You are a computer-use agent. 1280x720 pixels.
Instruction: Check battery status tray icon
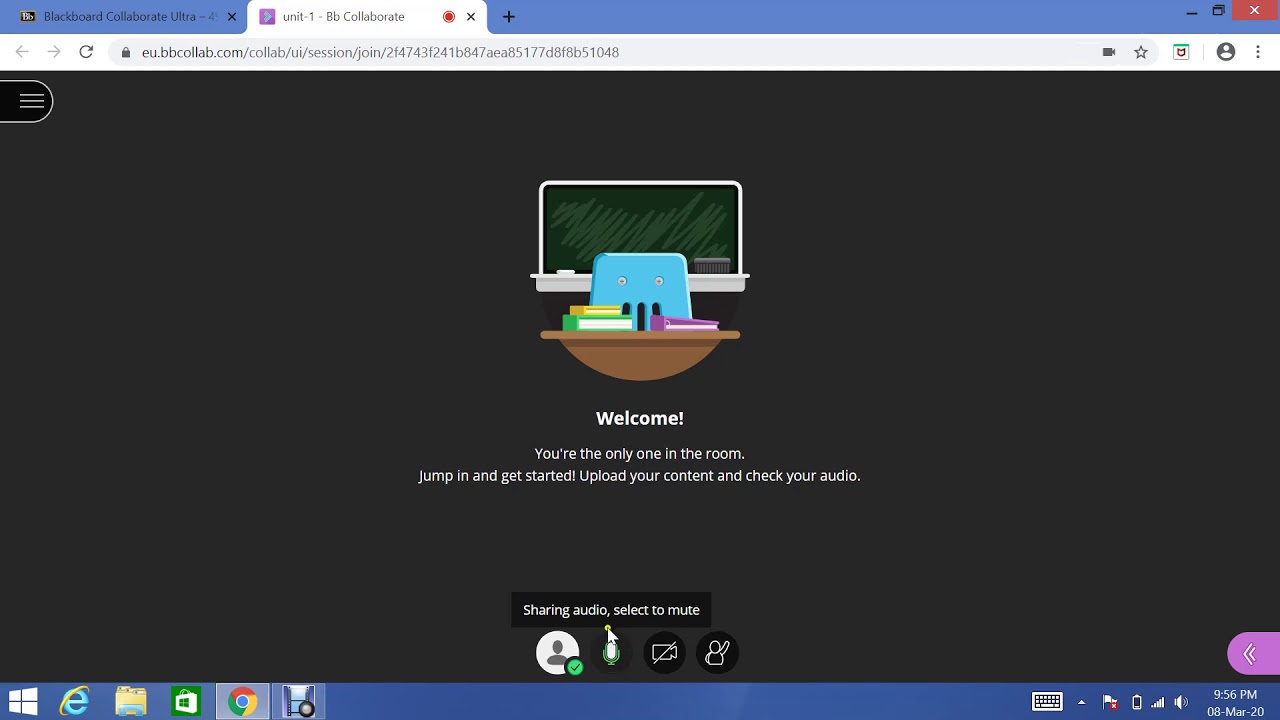1136,702
